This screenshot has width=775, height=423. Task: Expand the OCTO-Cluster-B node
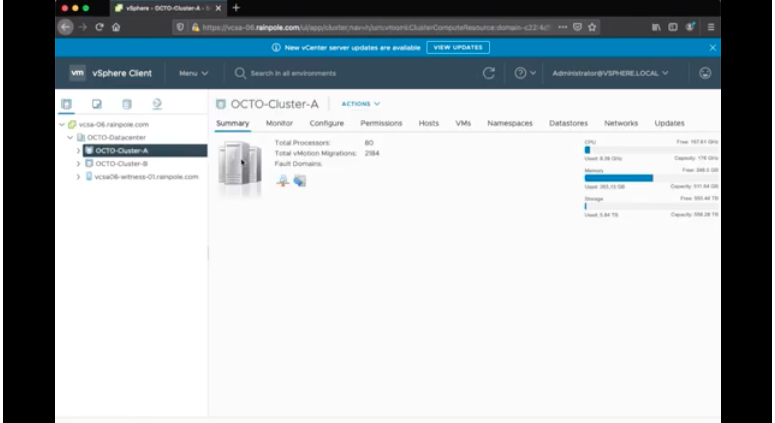point(78,164)
